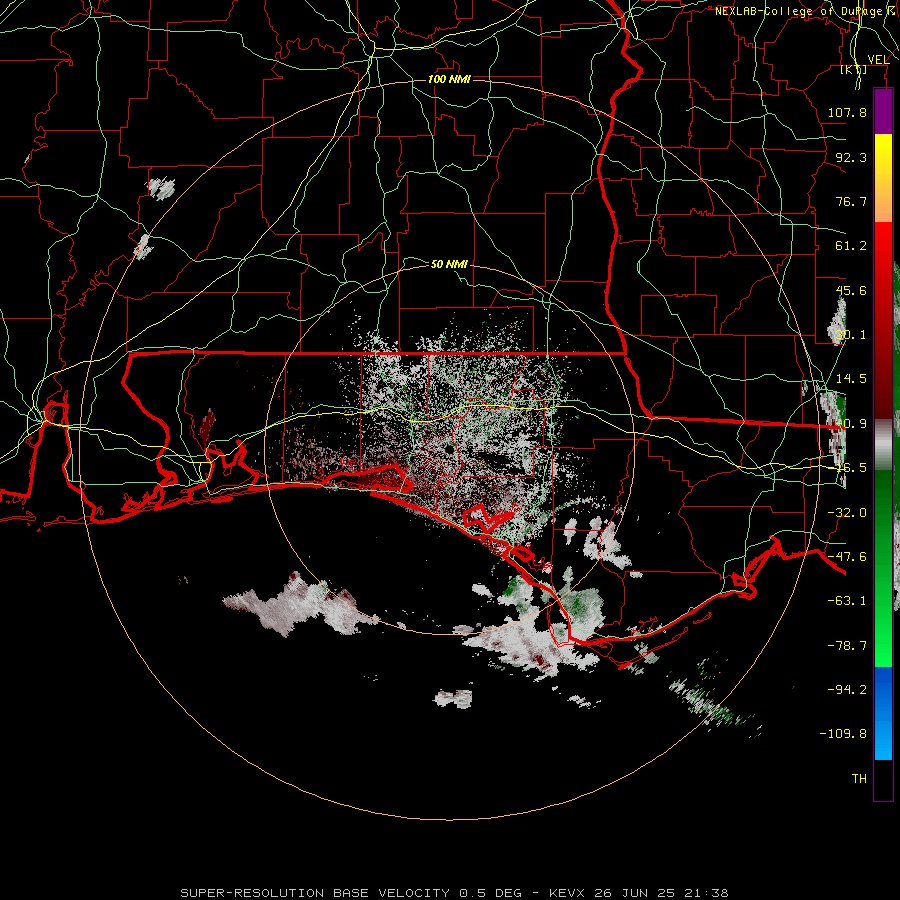Click the -78.7 legend value
Image resolution: width=900 pixels, height=900 pixels.
pyautogui.click(x=847, y=646)
